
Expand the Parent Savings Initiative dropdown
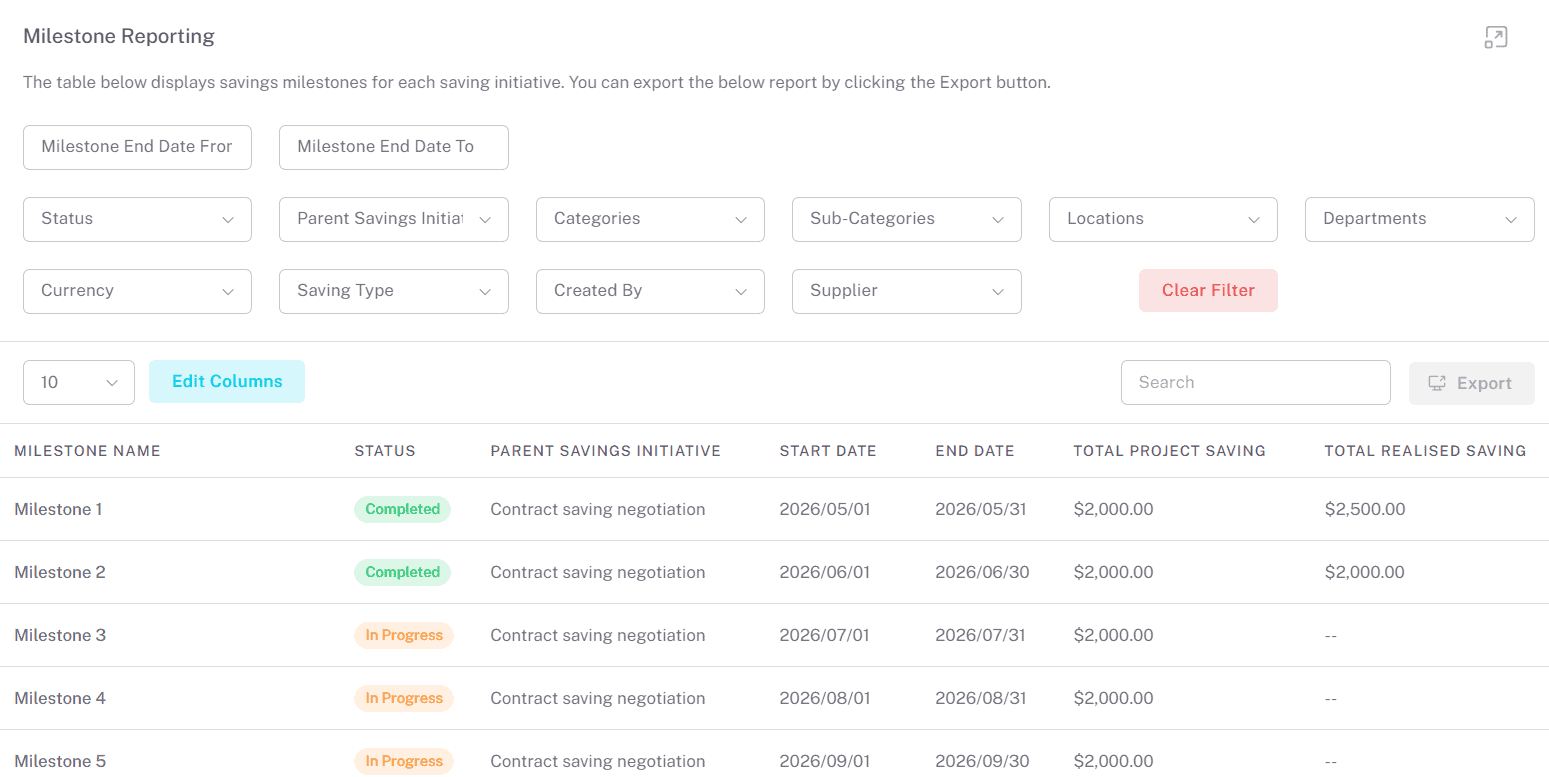click(394, 219)
